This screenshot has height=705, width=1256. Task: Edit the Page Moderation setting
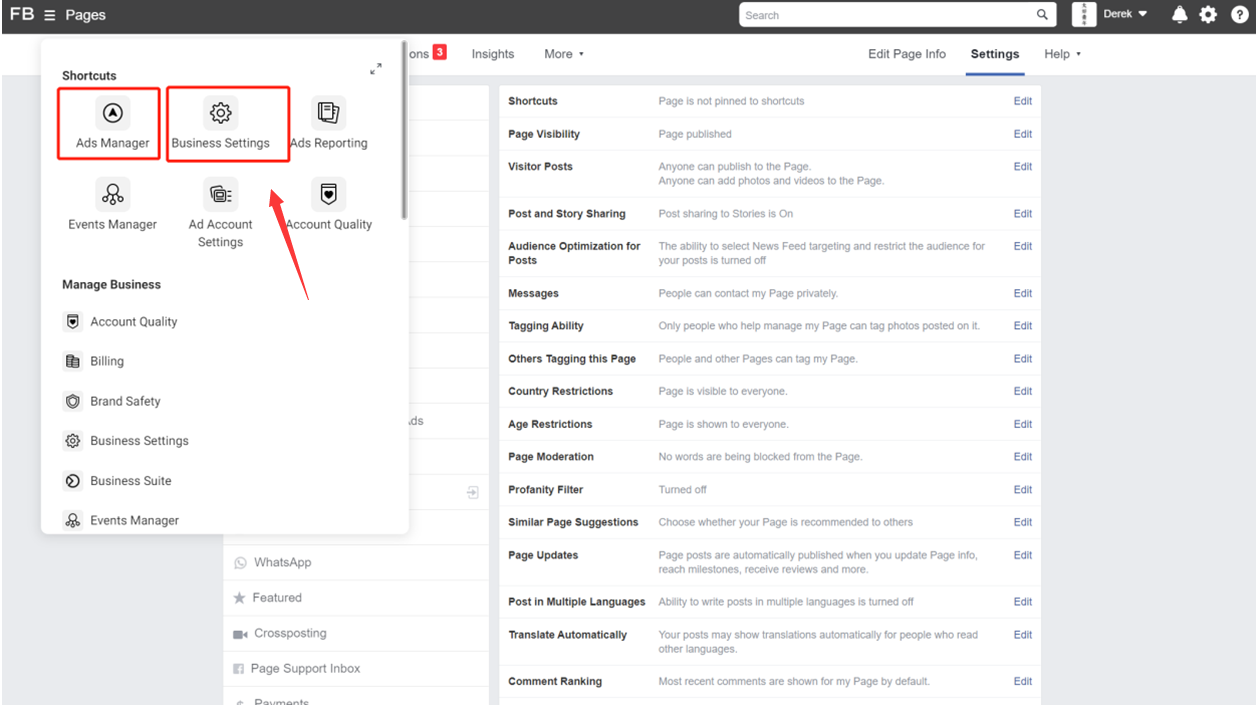[1023, 457]
